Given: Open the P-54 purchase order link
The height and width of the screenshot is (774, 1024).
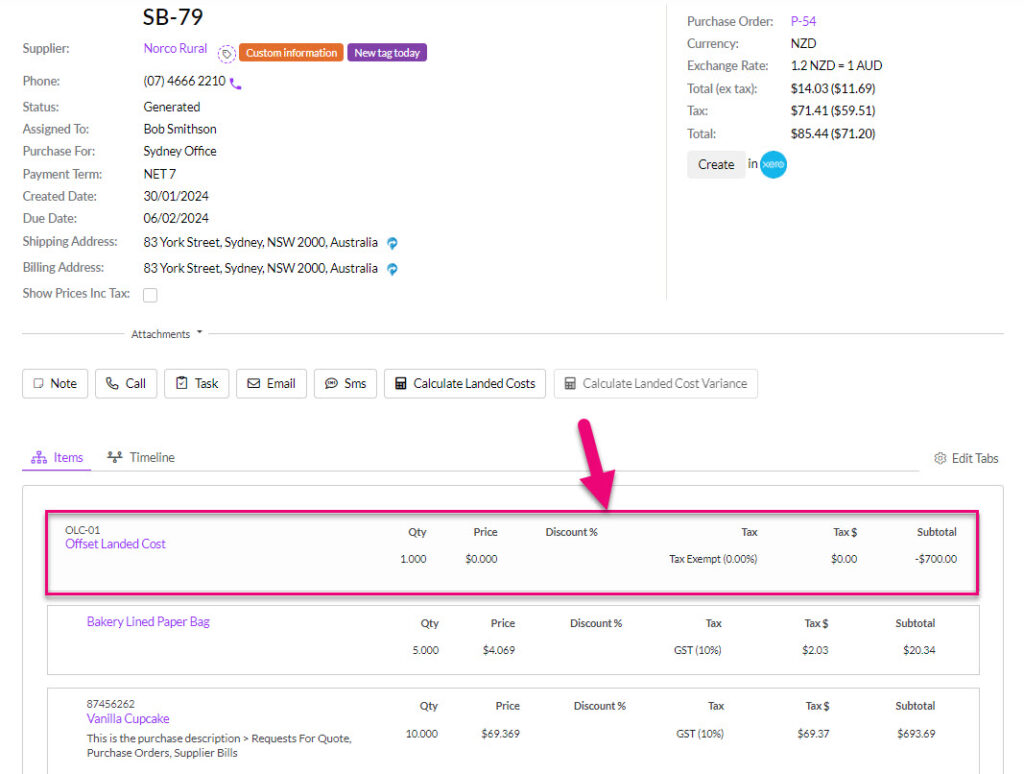Looking at the screenshot, I should coord(803,21).
